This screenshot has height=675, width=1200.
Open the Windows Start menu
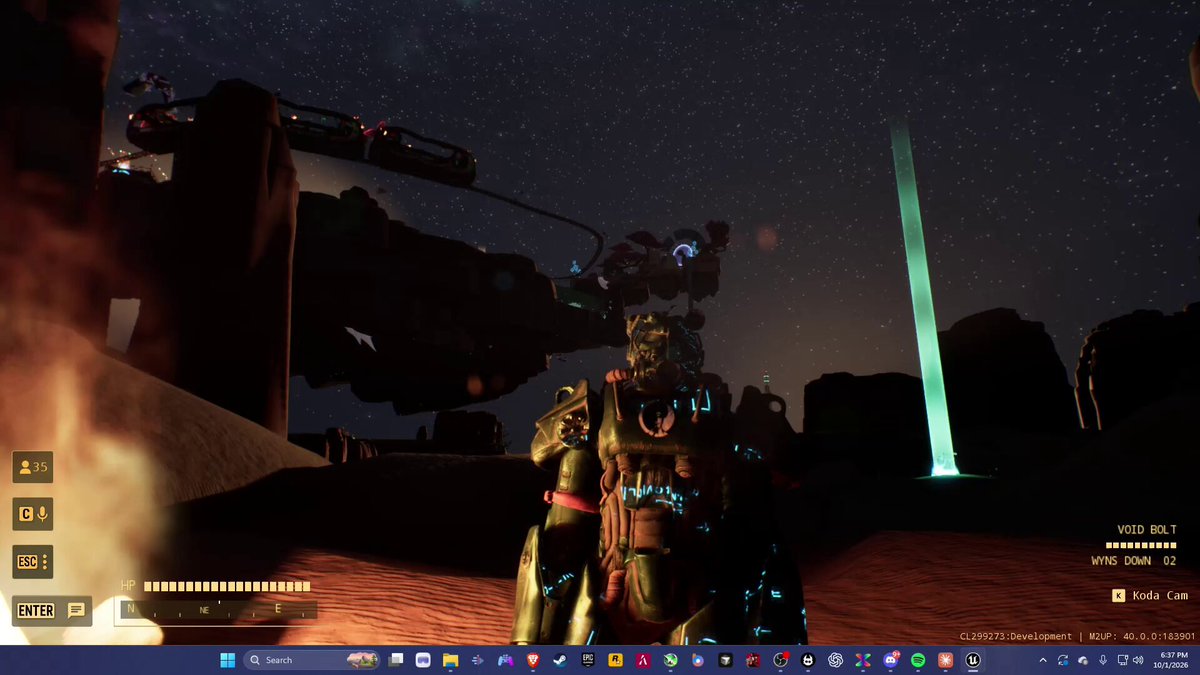(227, 660)
